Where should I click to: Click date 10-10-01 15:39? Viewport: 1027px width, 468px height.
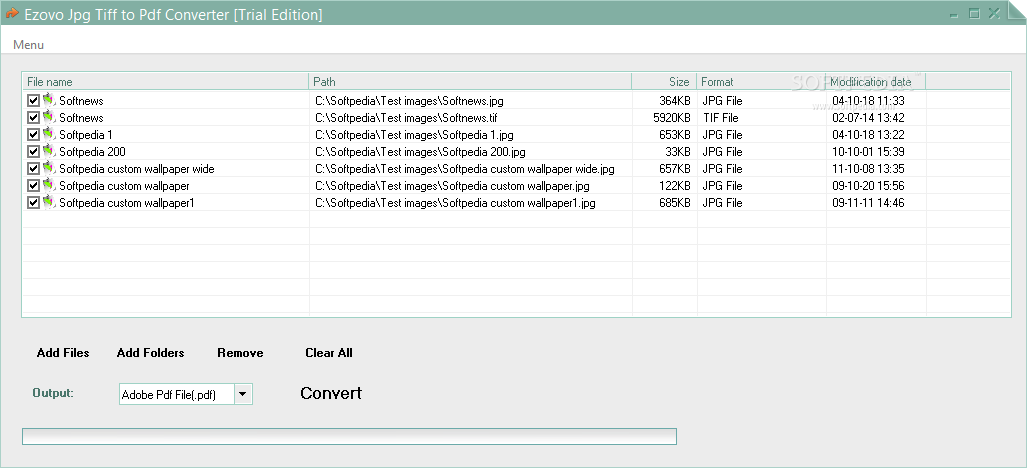pyautogui.click(x=868, y=152)
